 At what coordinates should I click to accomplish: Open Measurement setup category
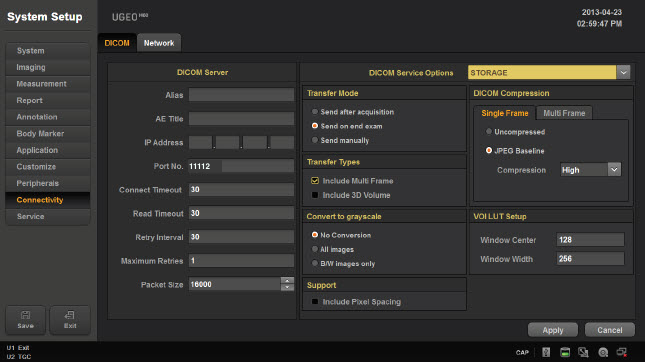click(x=48, y=84)
